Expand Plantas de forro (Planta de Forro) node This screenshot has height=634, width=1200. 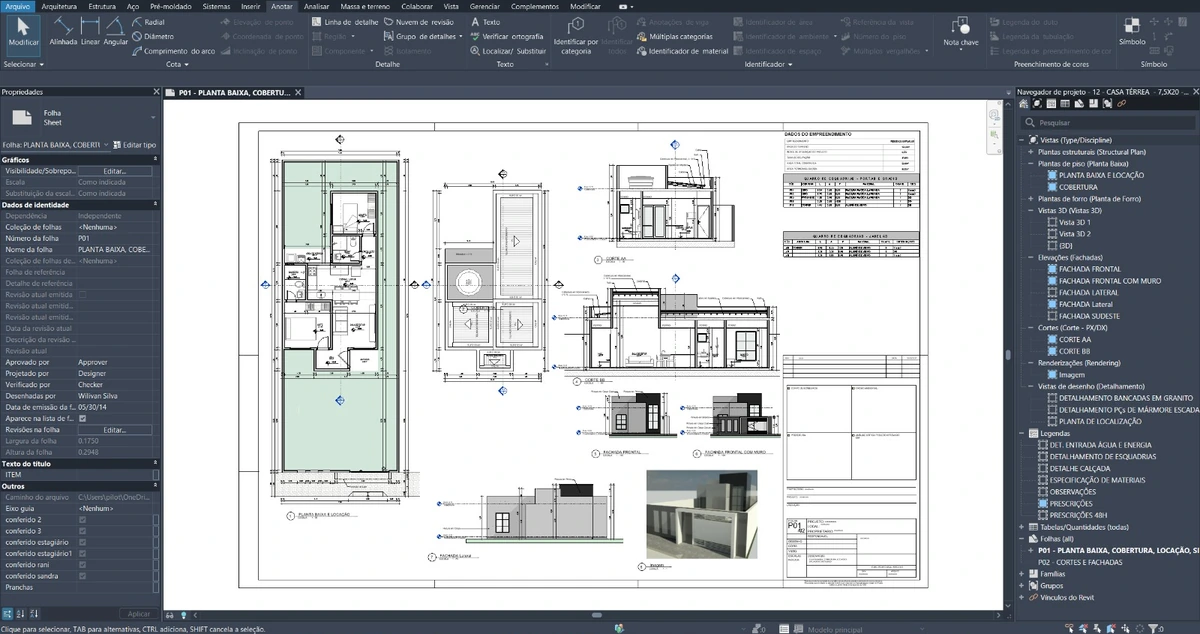(1031, 199)
